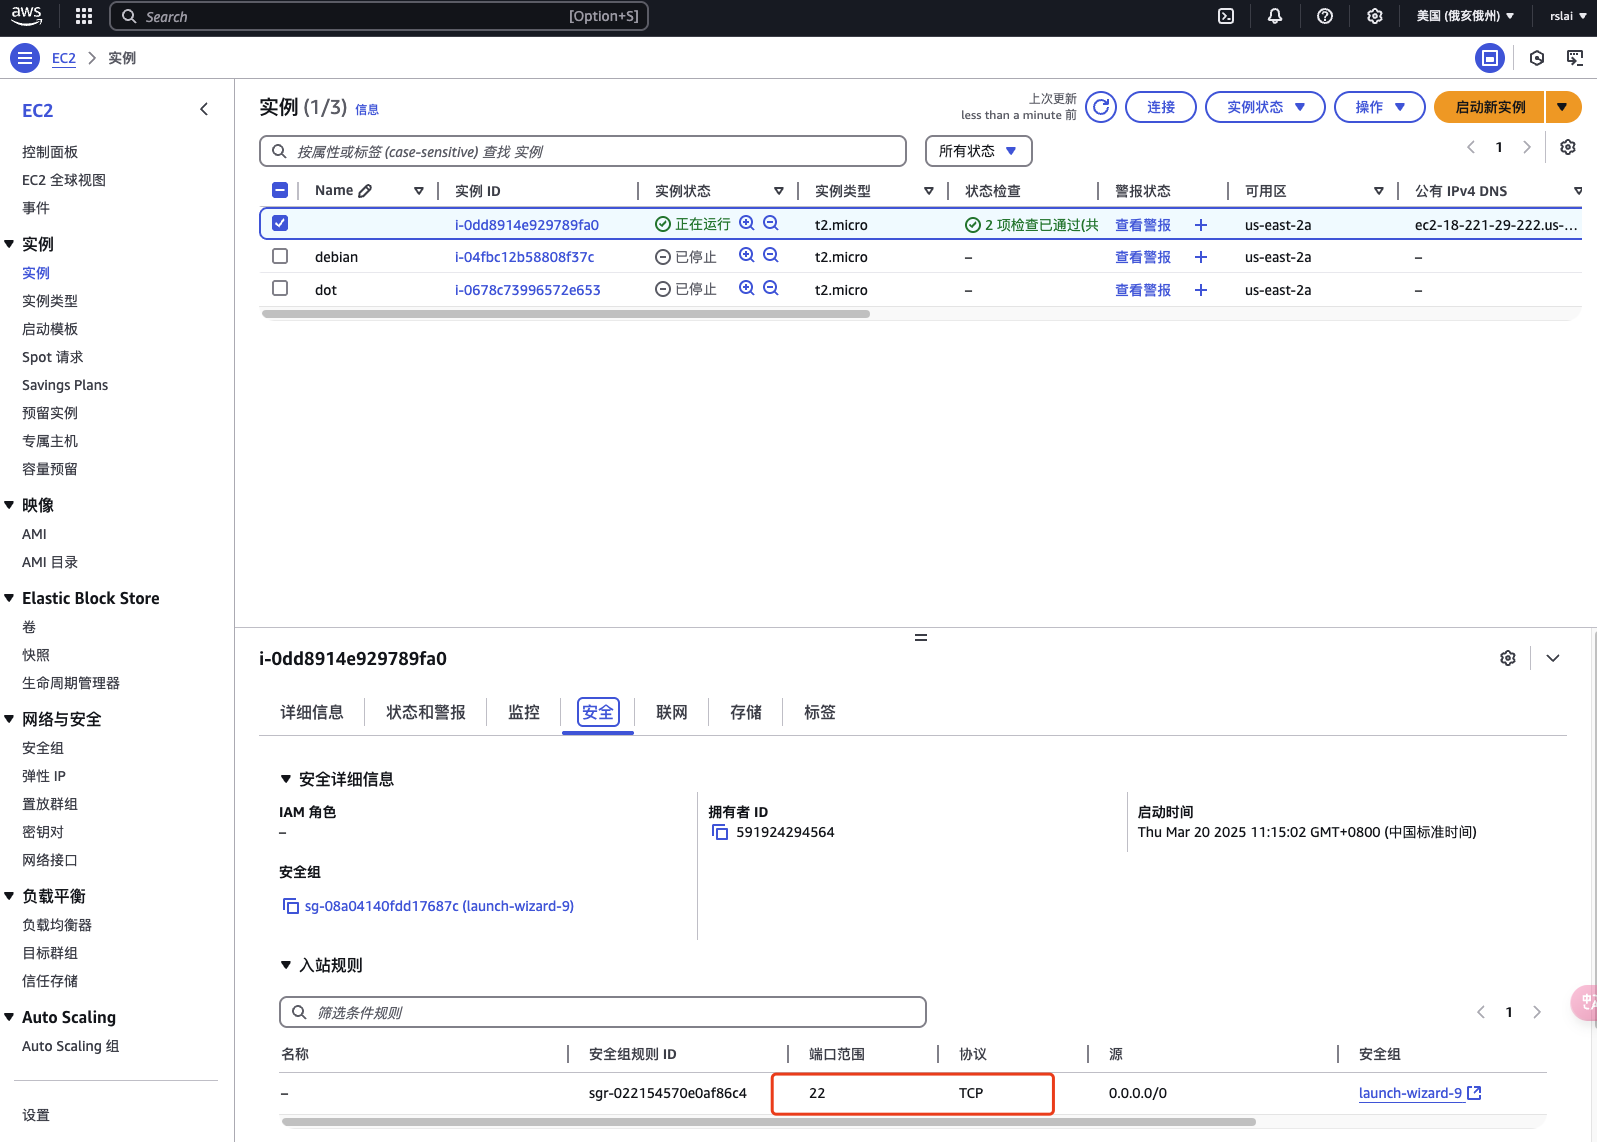Switch to the 监控 tab

(524, 712)
